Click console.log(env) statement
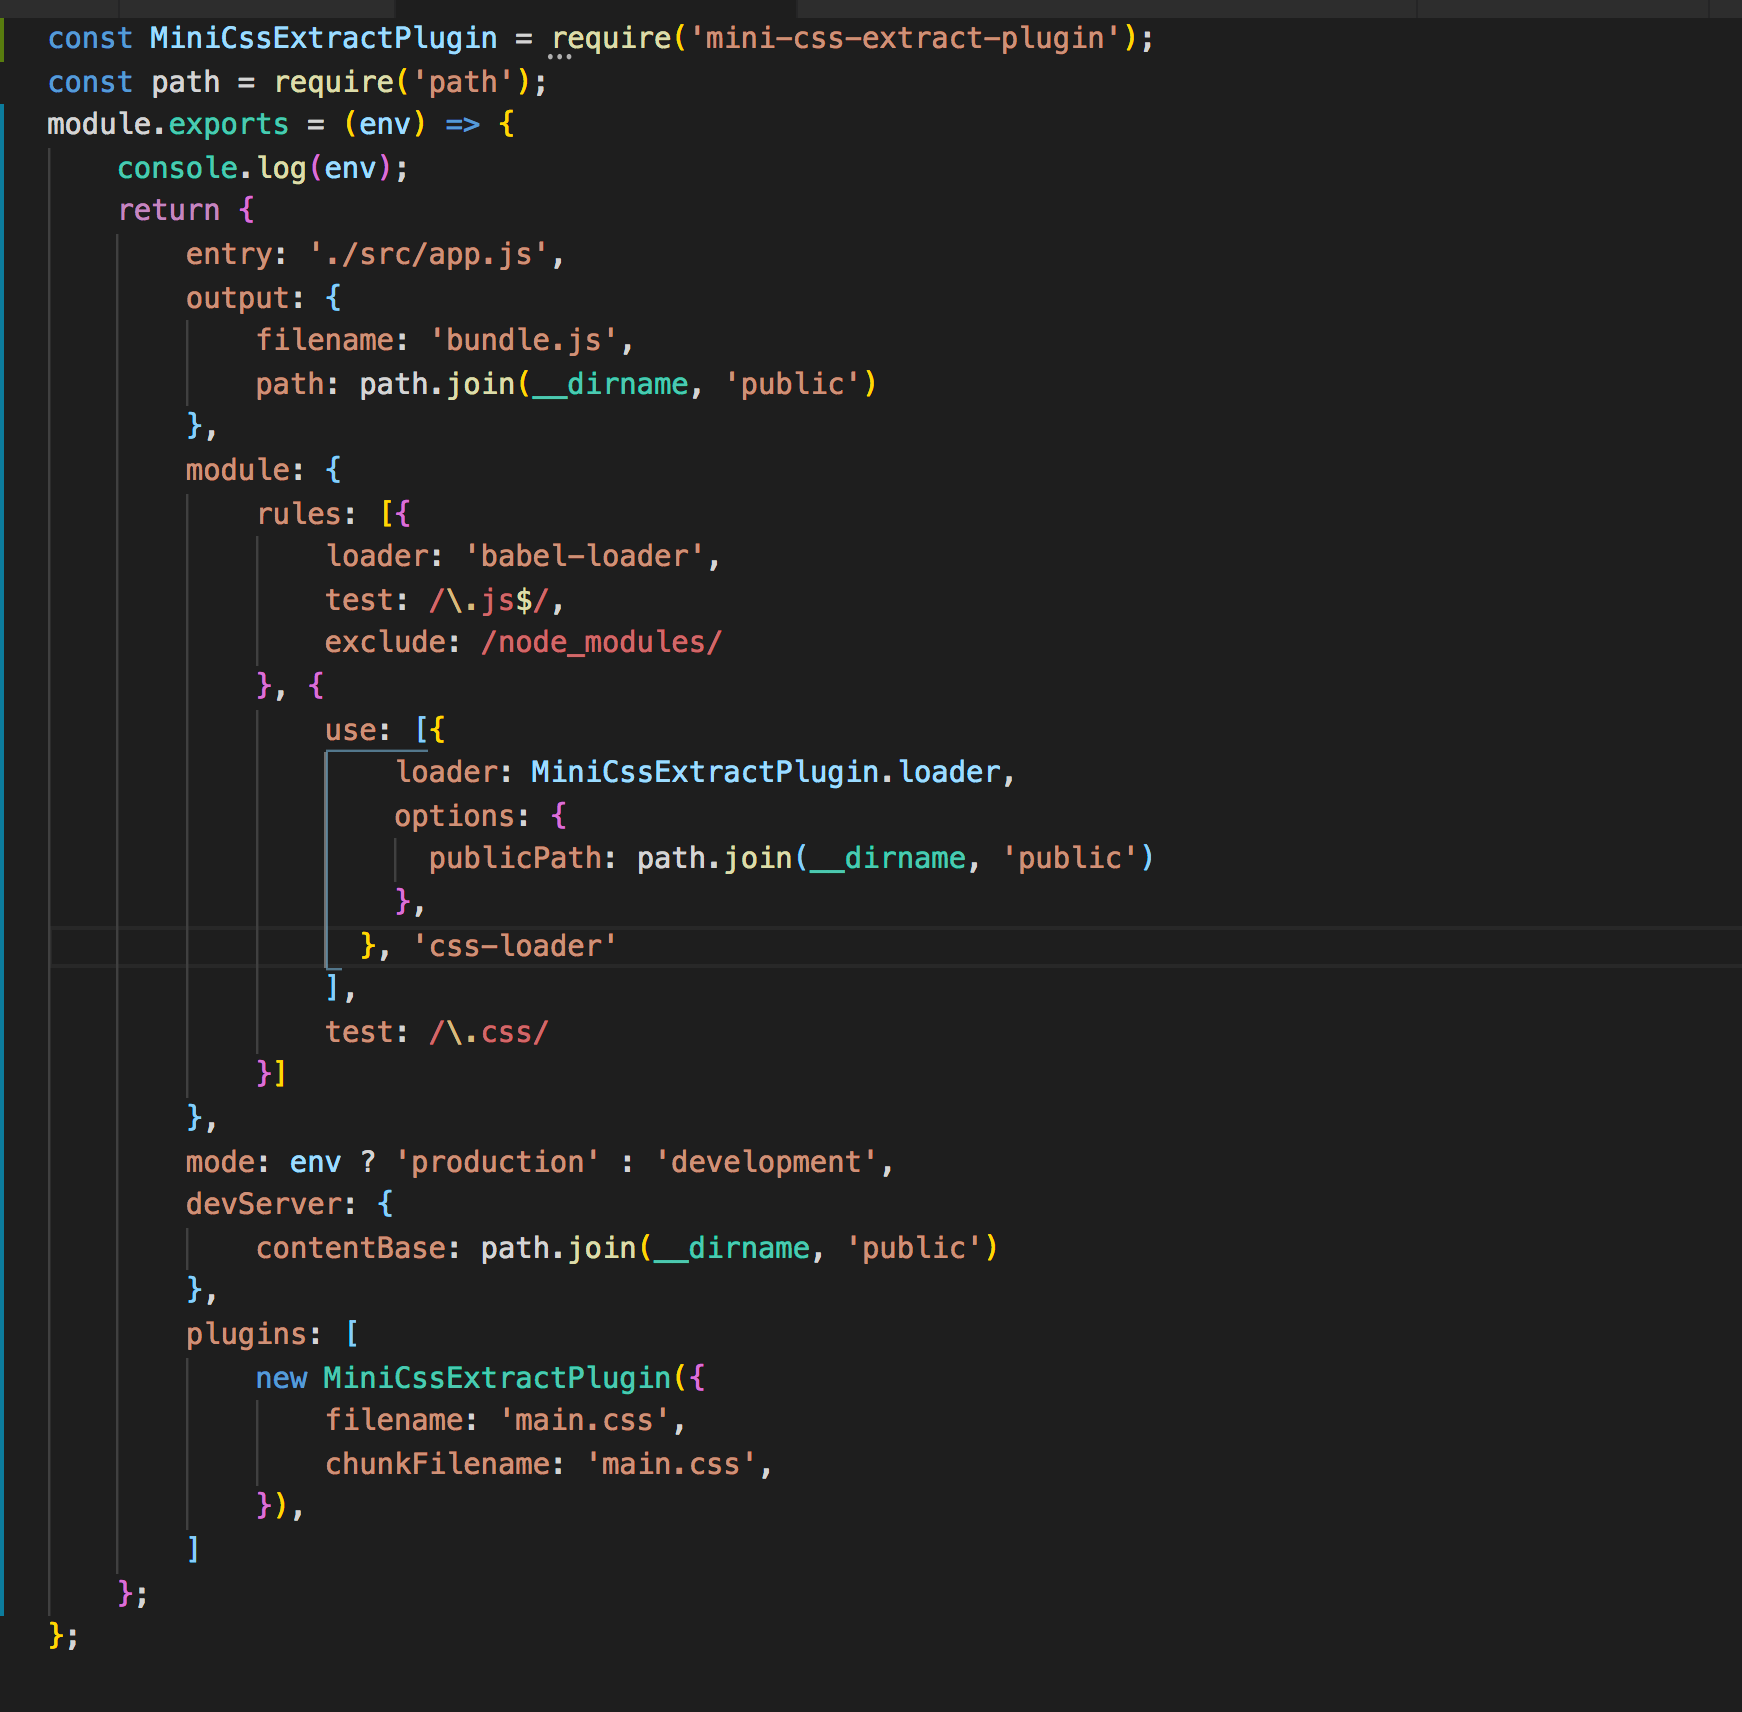The image size is (1742, 1712). pos(262,167)
